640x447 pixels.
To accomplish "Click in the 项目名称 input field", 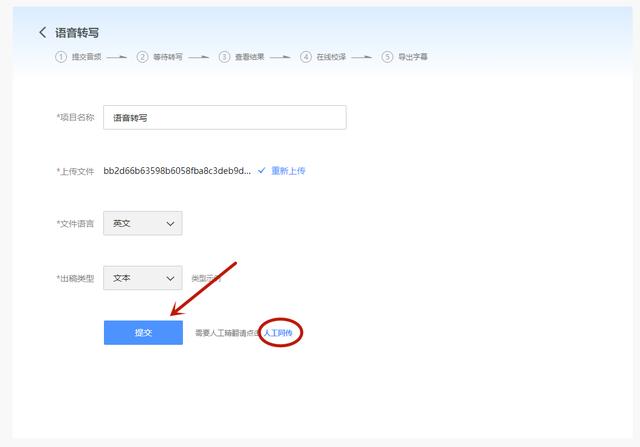I will click(224, 118).
